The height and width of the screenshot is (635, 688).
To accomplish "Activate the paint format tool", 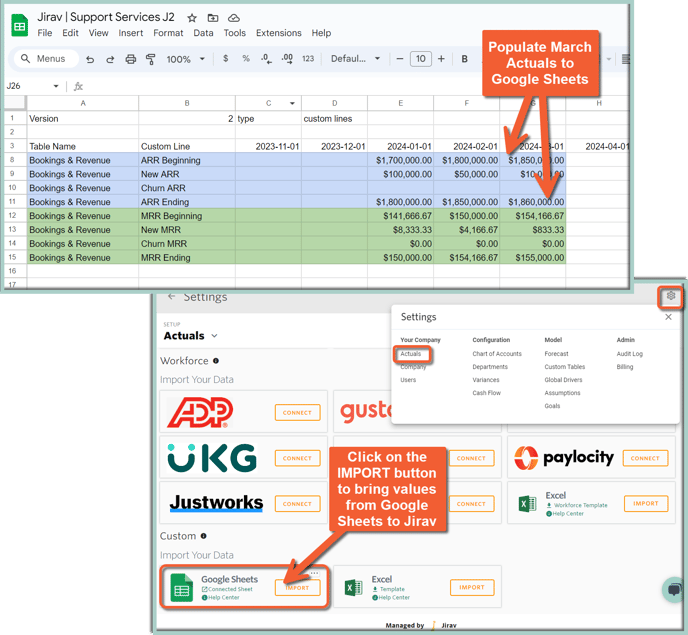I will coord(150,59).
